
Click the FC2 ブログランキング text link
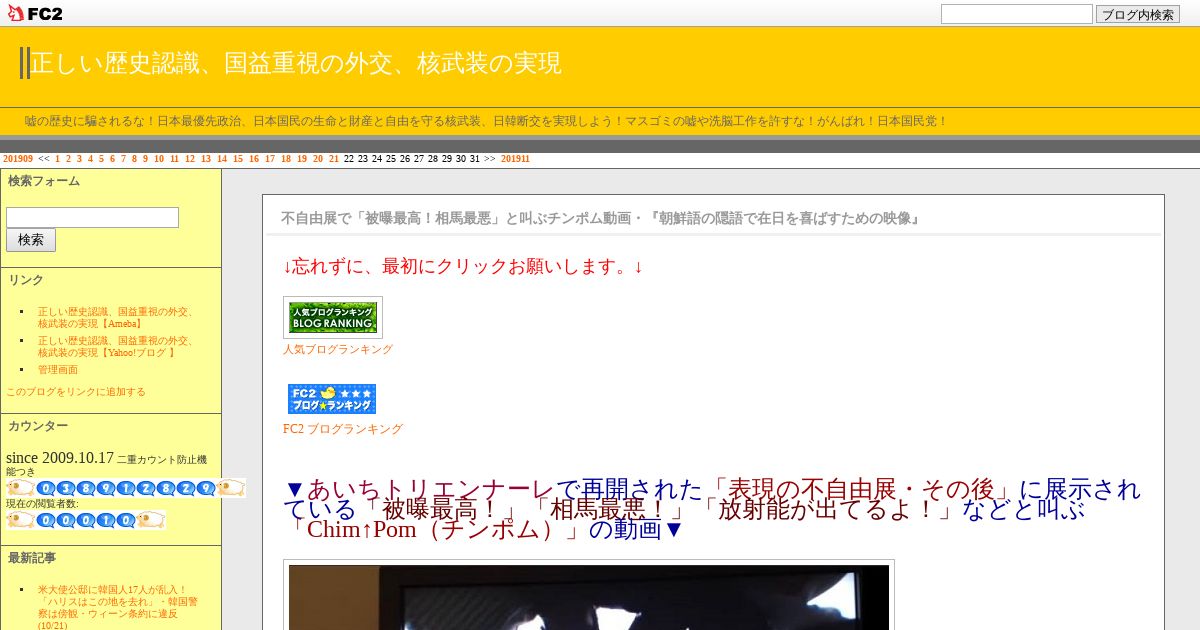343,429
